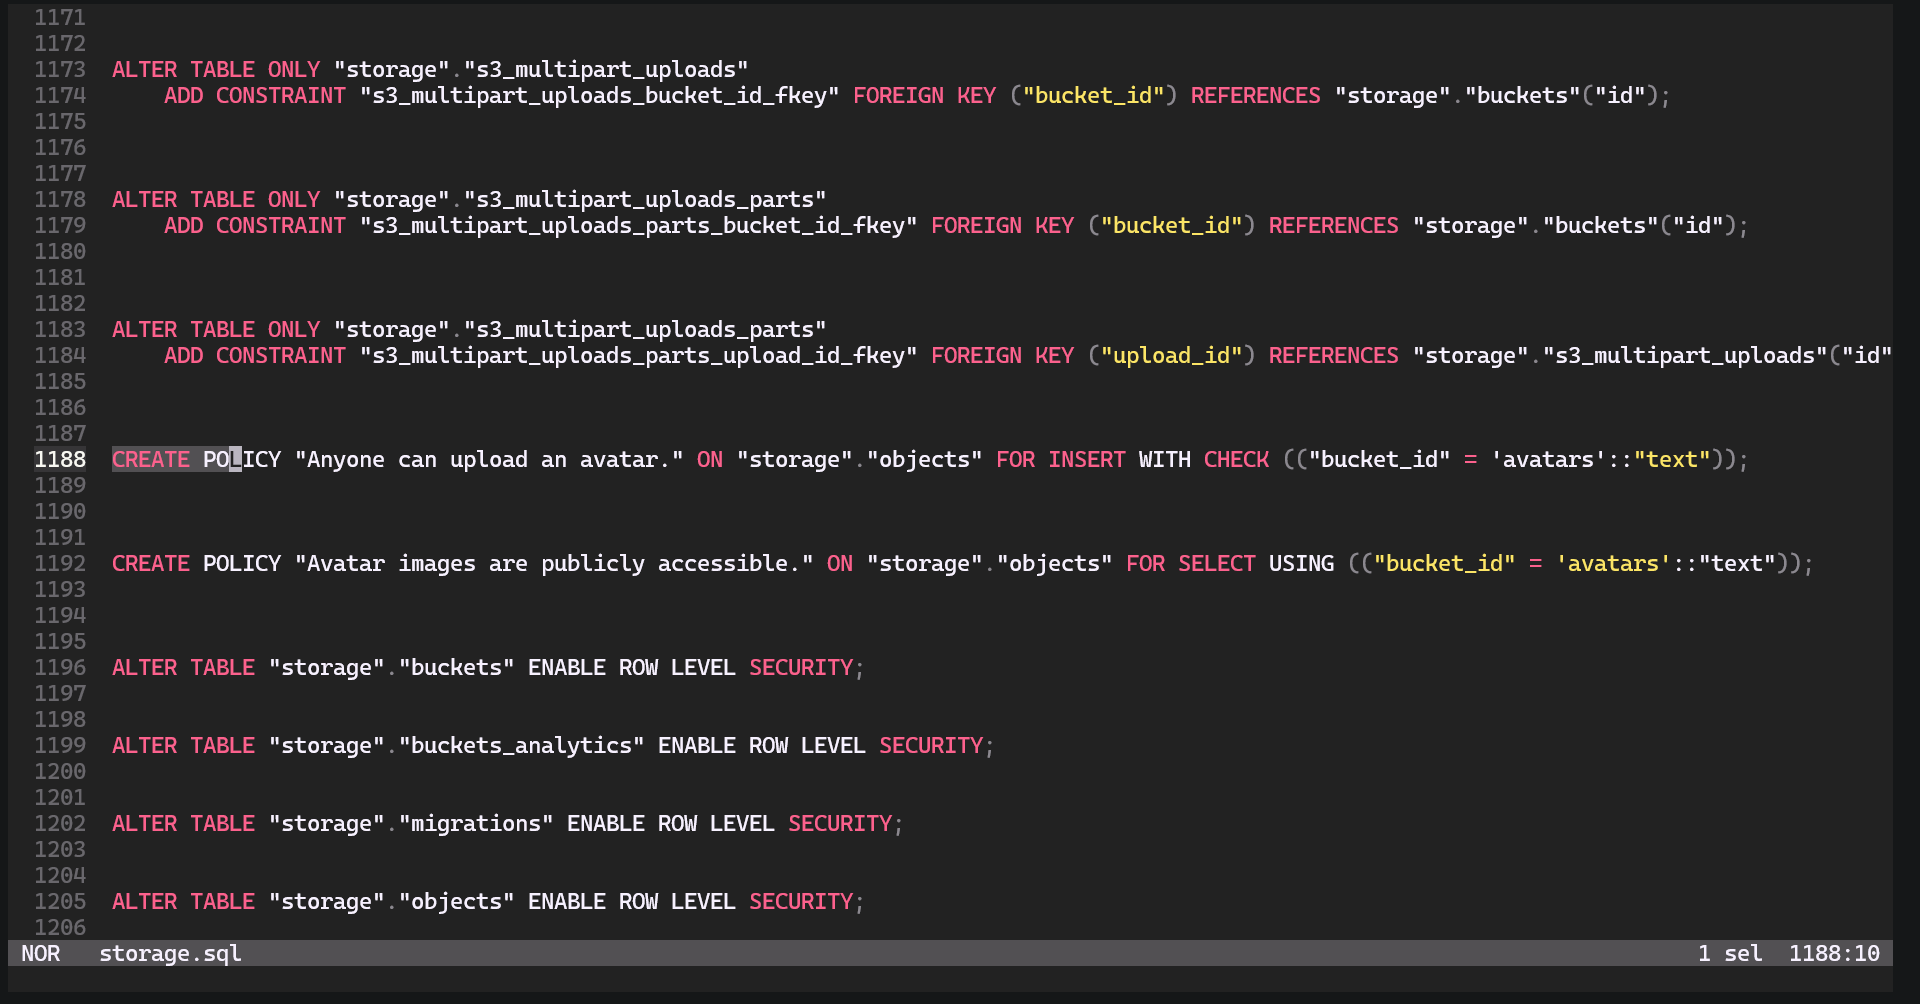1920x1004 pixels.
Task: Click the "buckets" table name on line 1196
Action: point(457,667)
